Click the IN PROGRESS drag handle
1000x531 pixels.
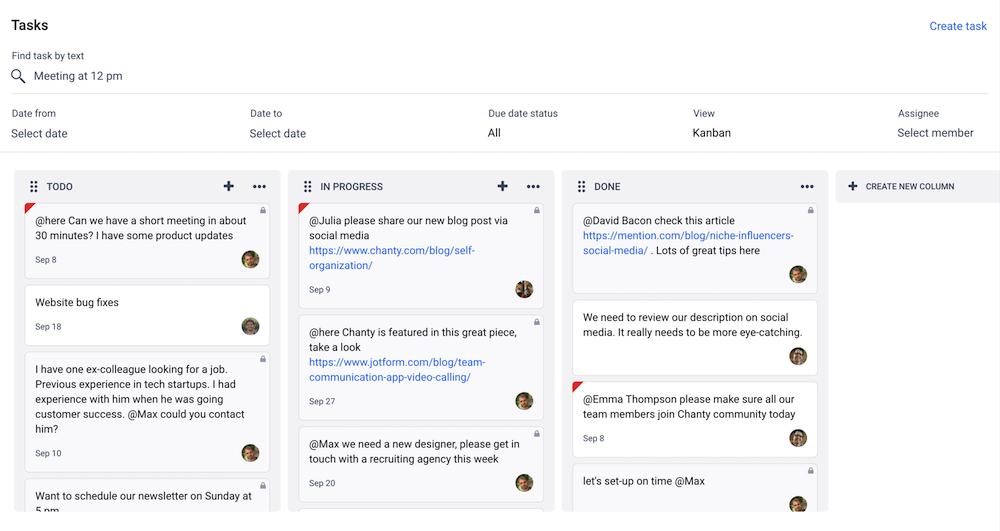[307, 186]
